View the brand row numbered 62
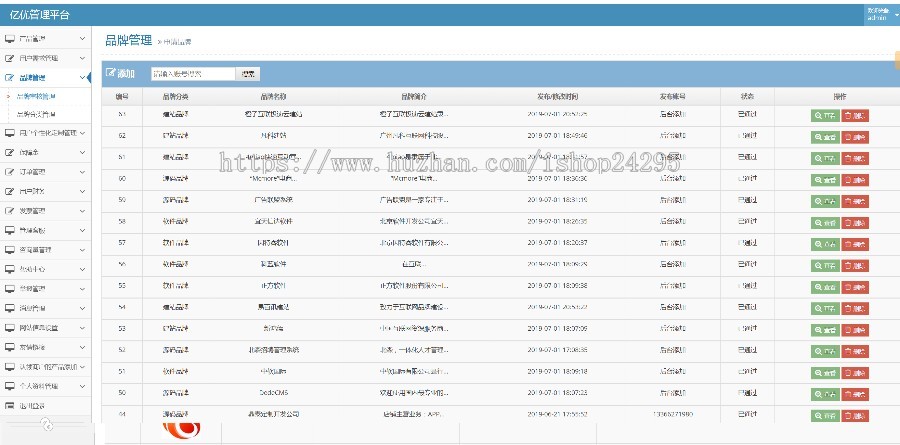The image size is (900, 445). pyautogui.click(x=825, y=137)
